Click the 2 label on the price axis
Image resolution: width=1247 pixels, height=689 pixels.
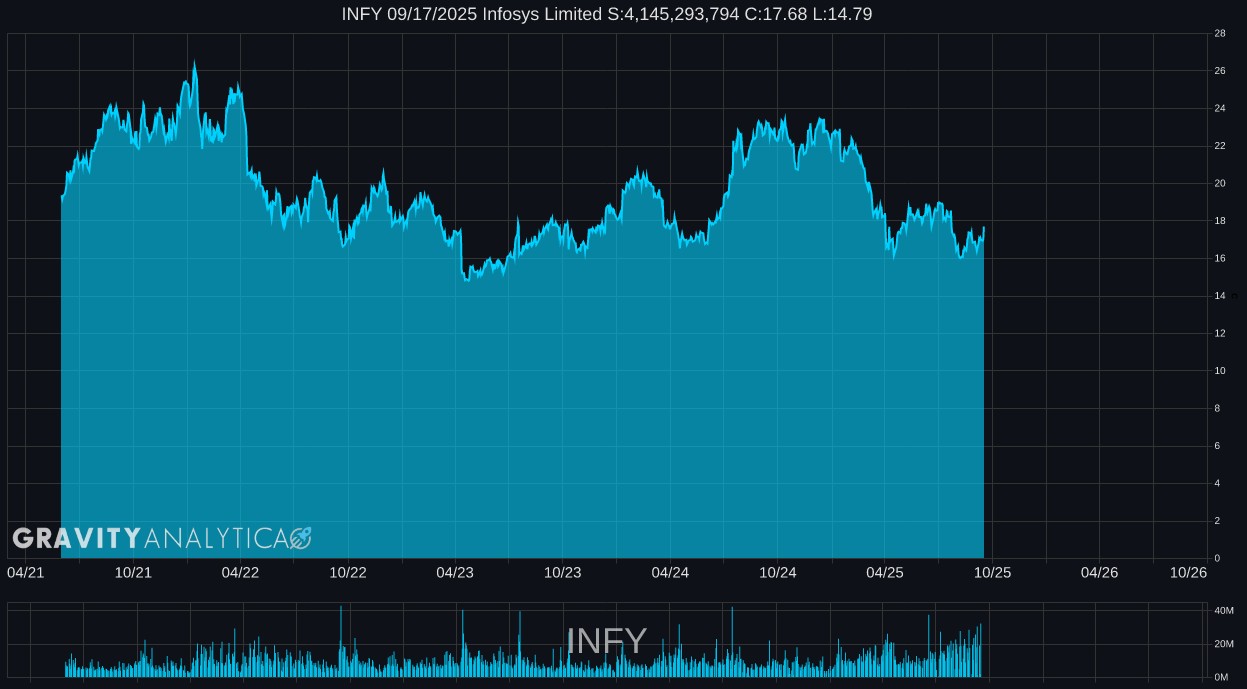click(1217, 521)
